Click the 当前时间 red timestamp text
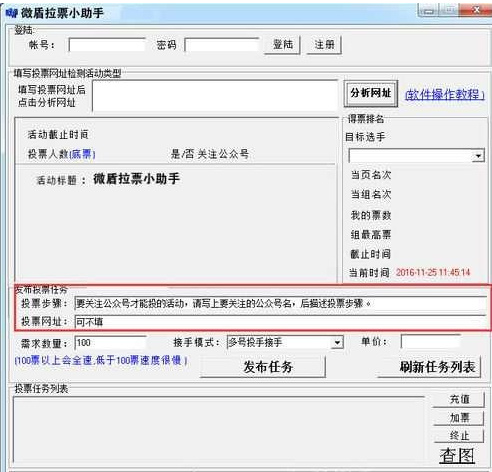This screenshot has width=492, height=472. coord(433,273)
